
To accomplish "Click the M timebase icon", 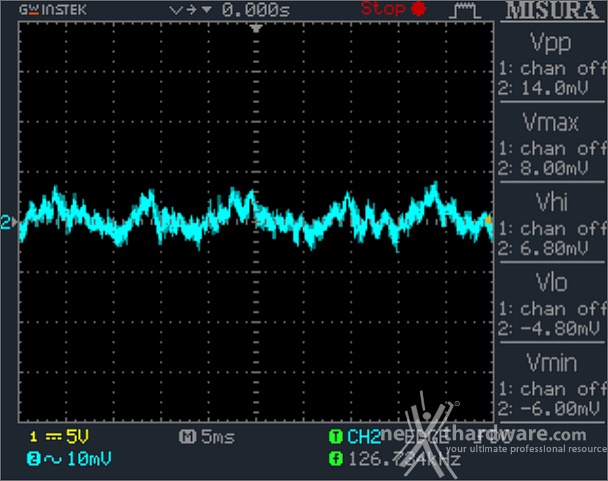I will click(187, 437).
